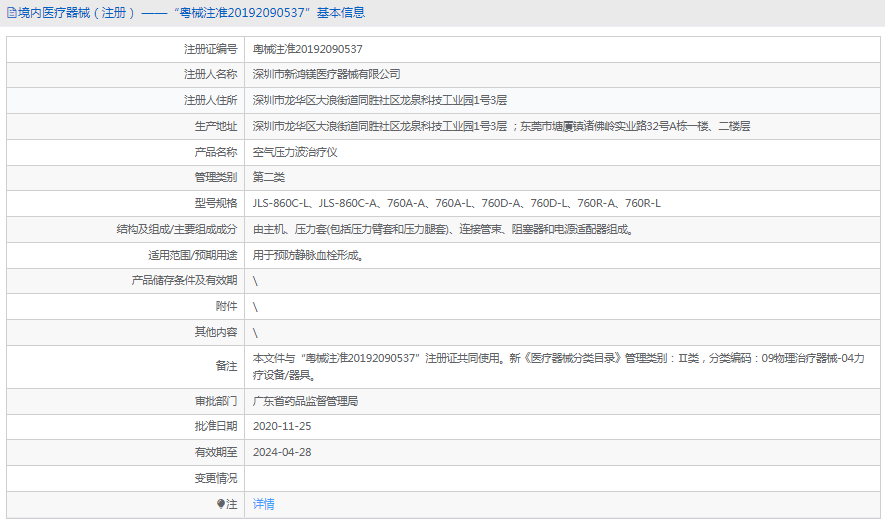885x525 pixels.
Task: Select approving department 广东省药品监督管理局
Action: [x=305, y=401]
